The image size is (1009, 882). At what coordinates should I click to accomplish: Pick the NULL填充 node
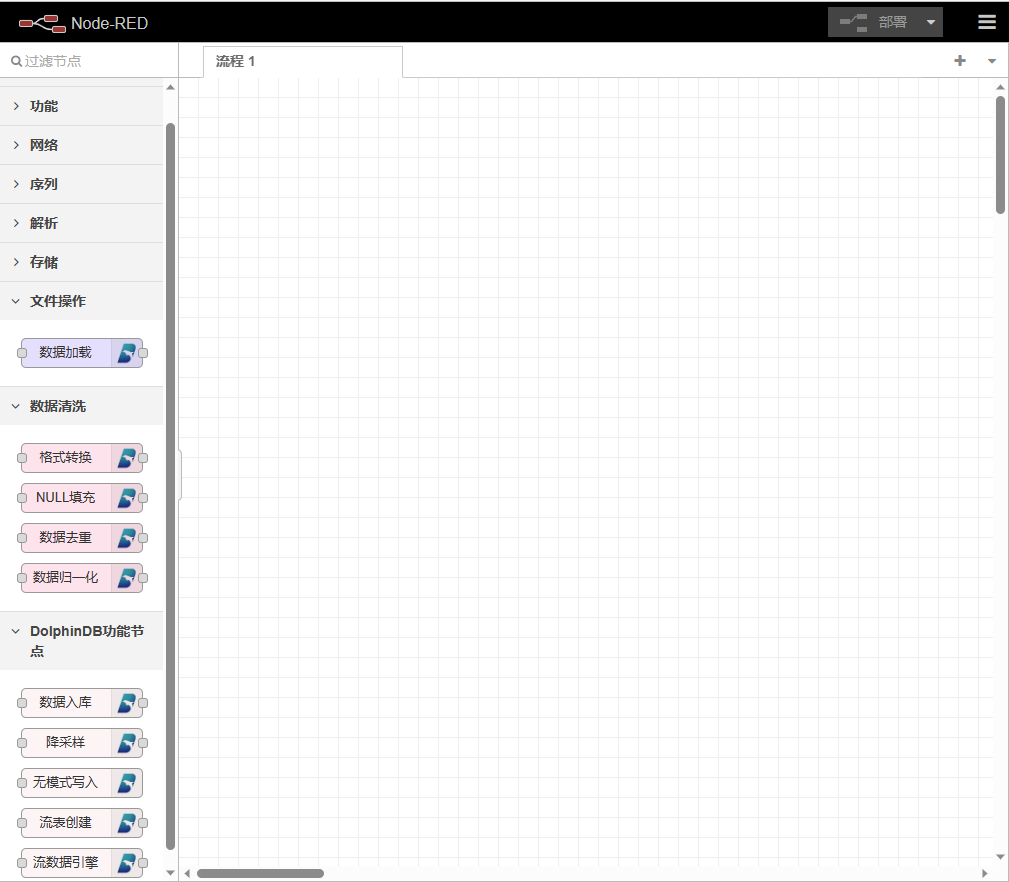point(80,497)
